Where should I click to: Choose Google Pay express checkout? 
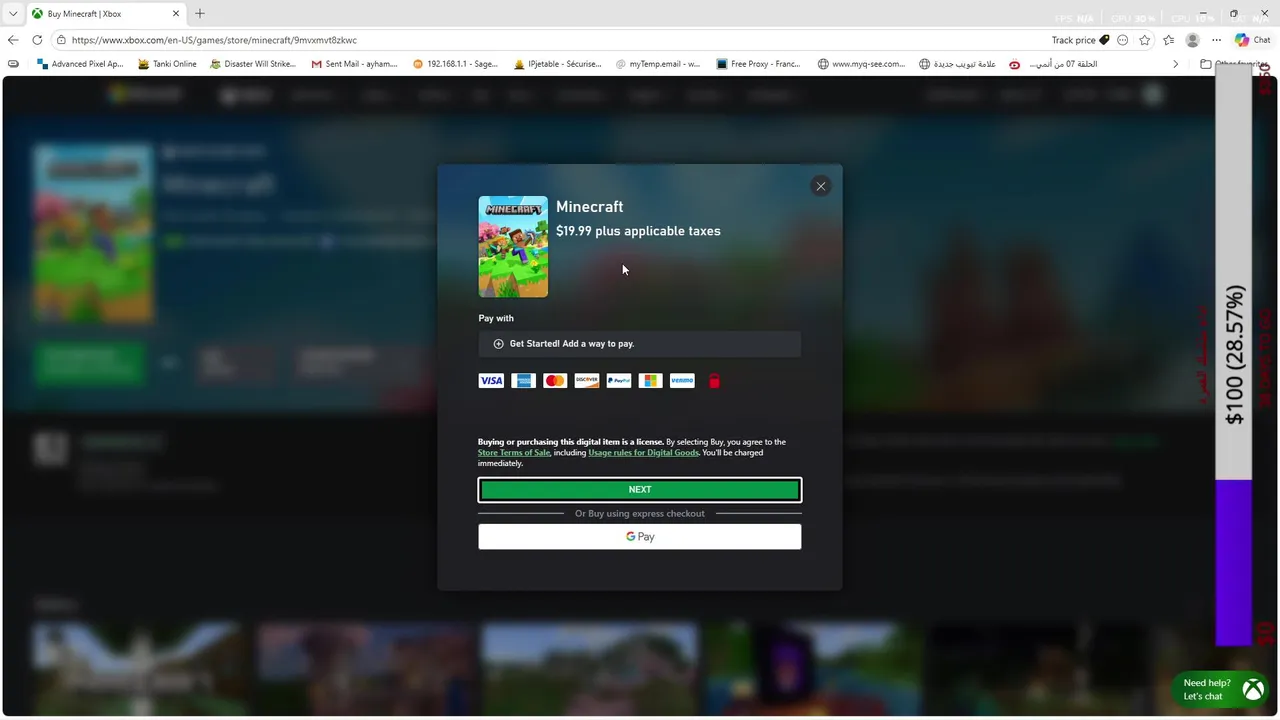coord(640,537)
